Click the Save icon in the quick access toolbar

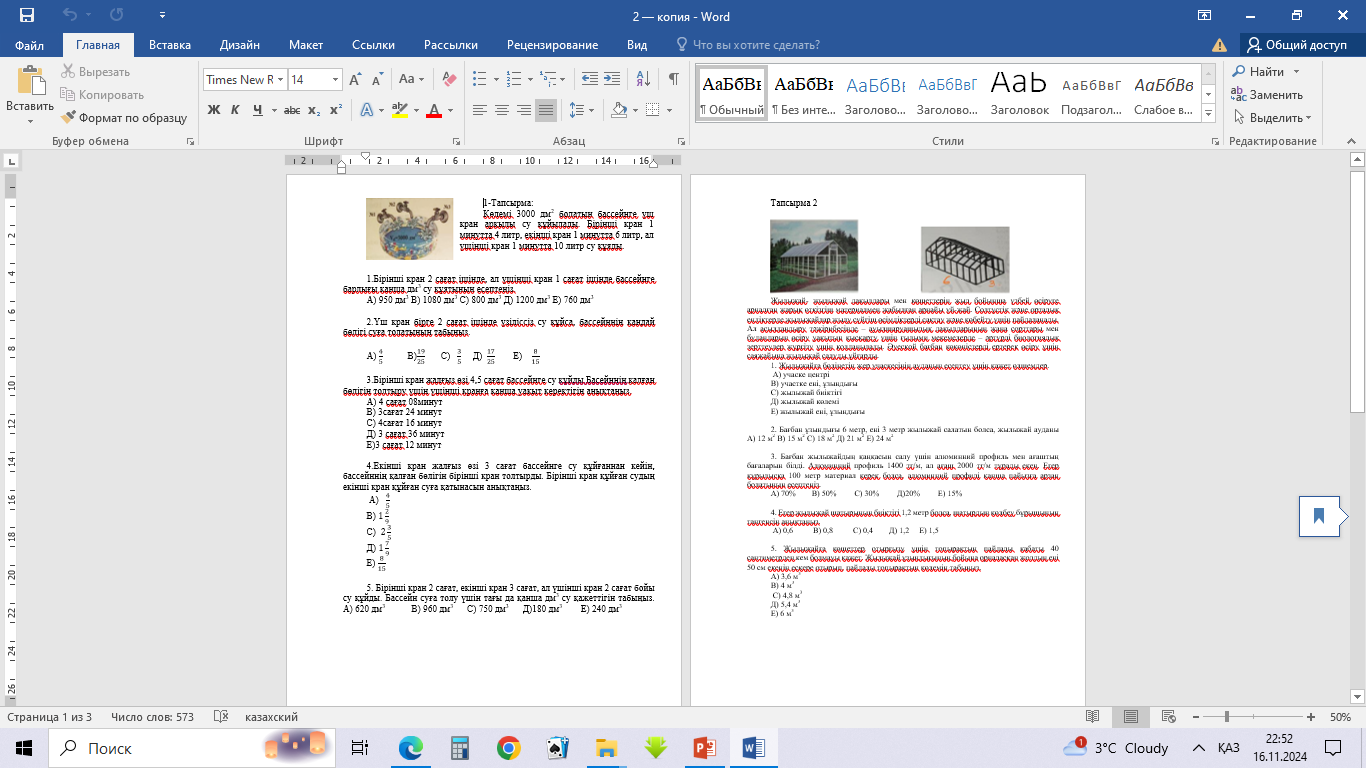point(27,16)
